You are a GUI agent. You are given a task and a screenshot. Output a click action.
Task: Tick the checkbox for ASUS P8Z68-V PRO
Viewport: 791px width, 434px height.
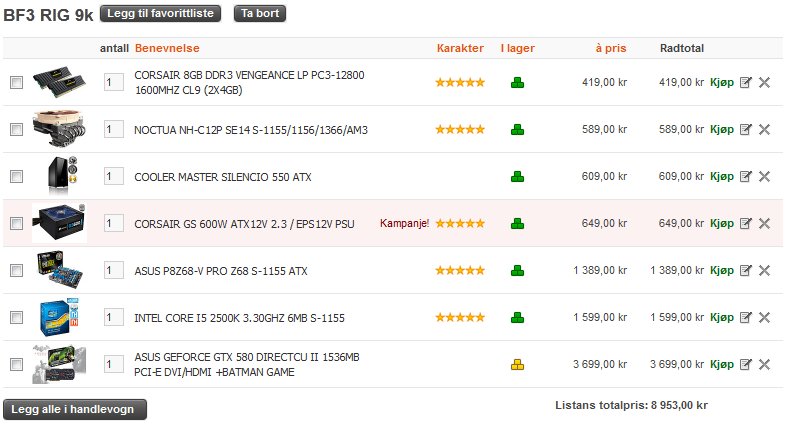click(x=17, y=270)
